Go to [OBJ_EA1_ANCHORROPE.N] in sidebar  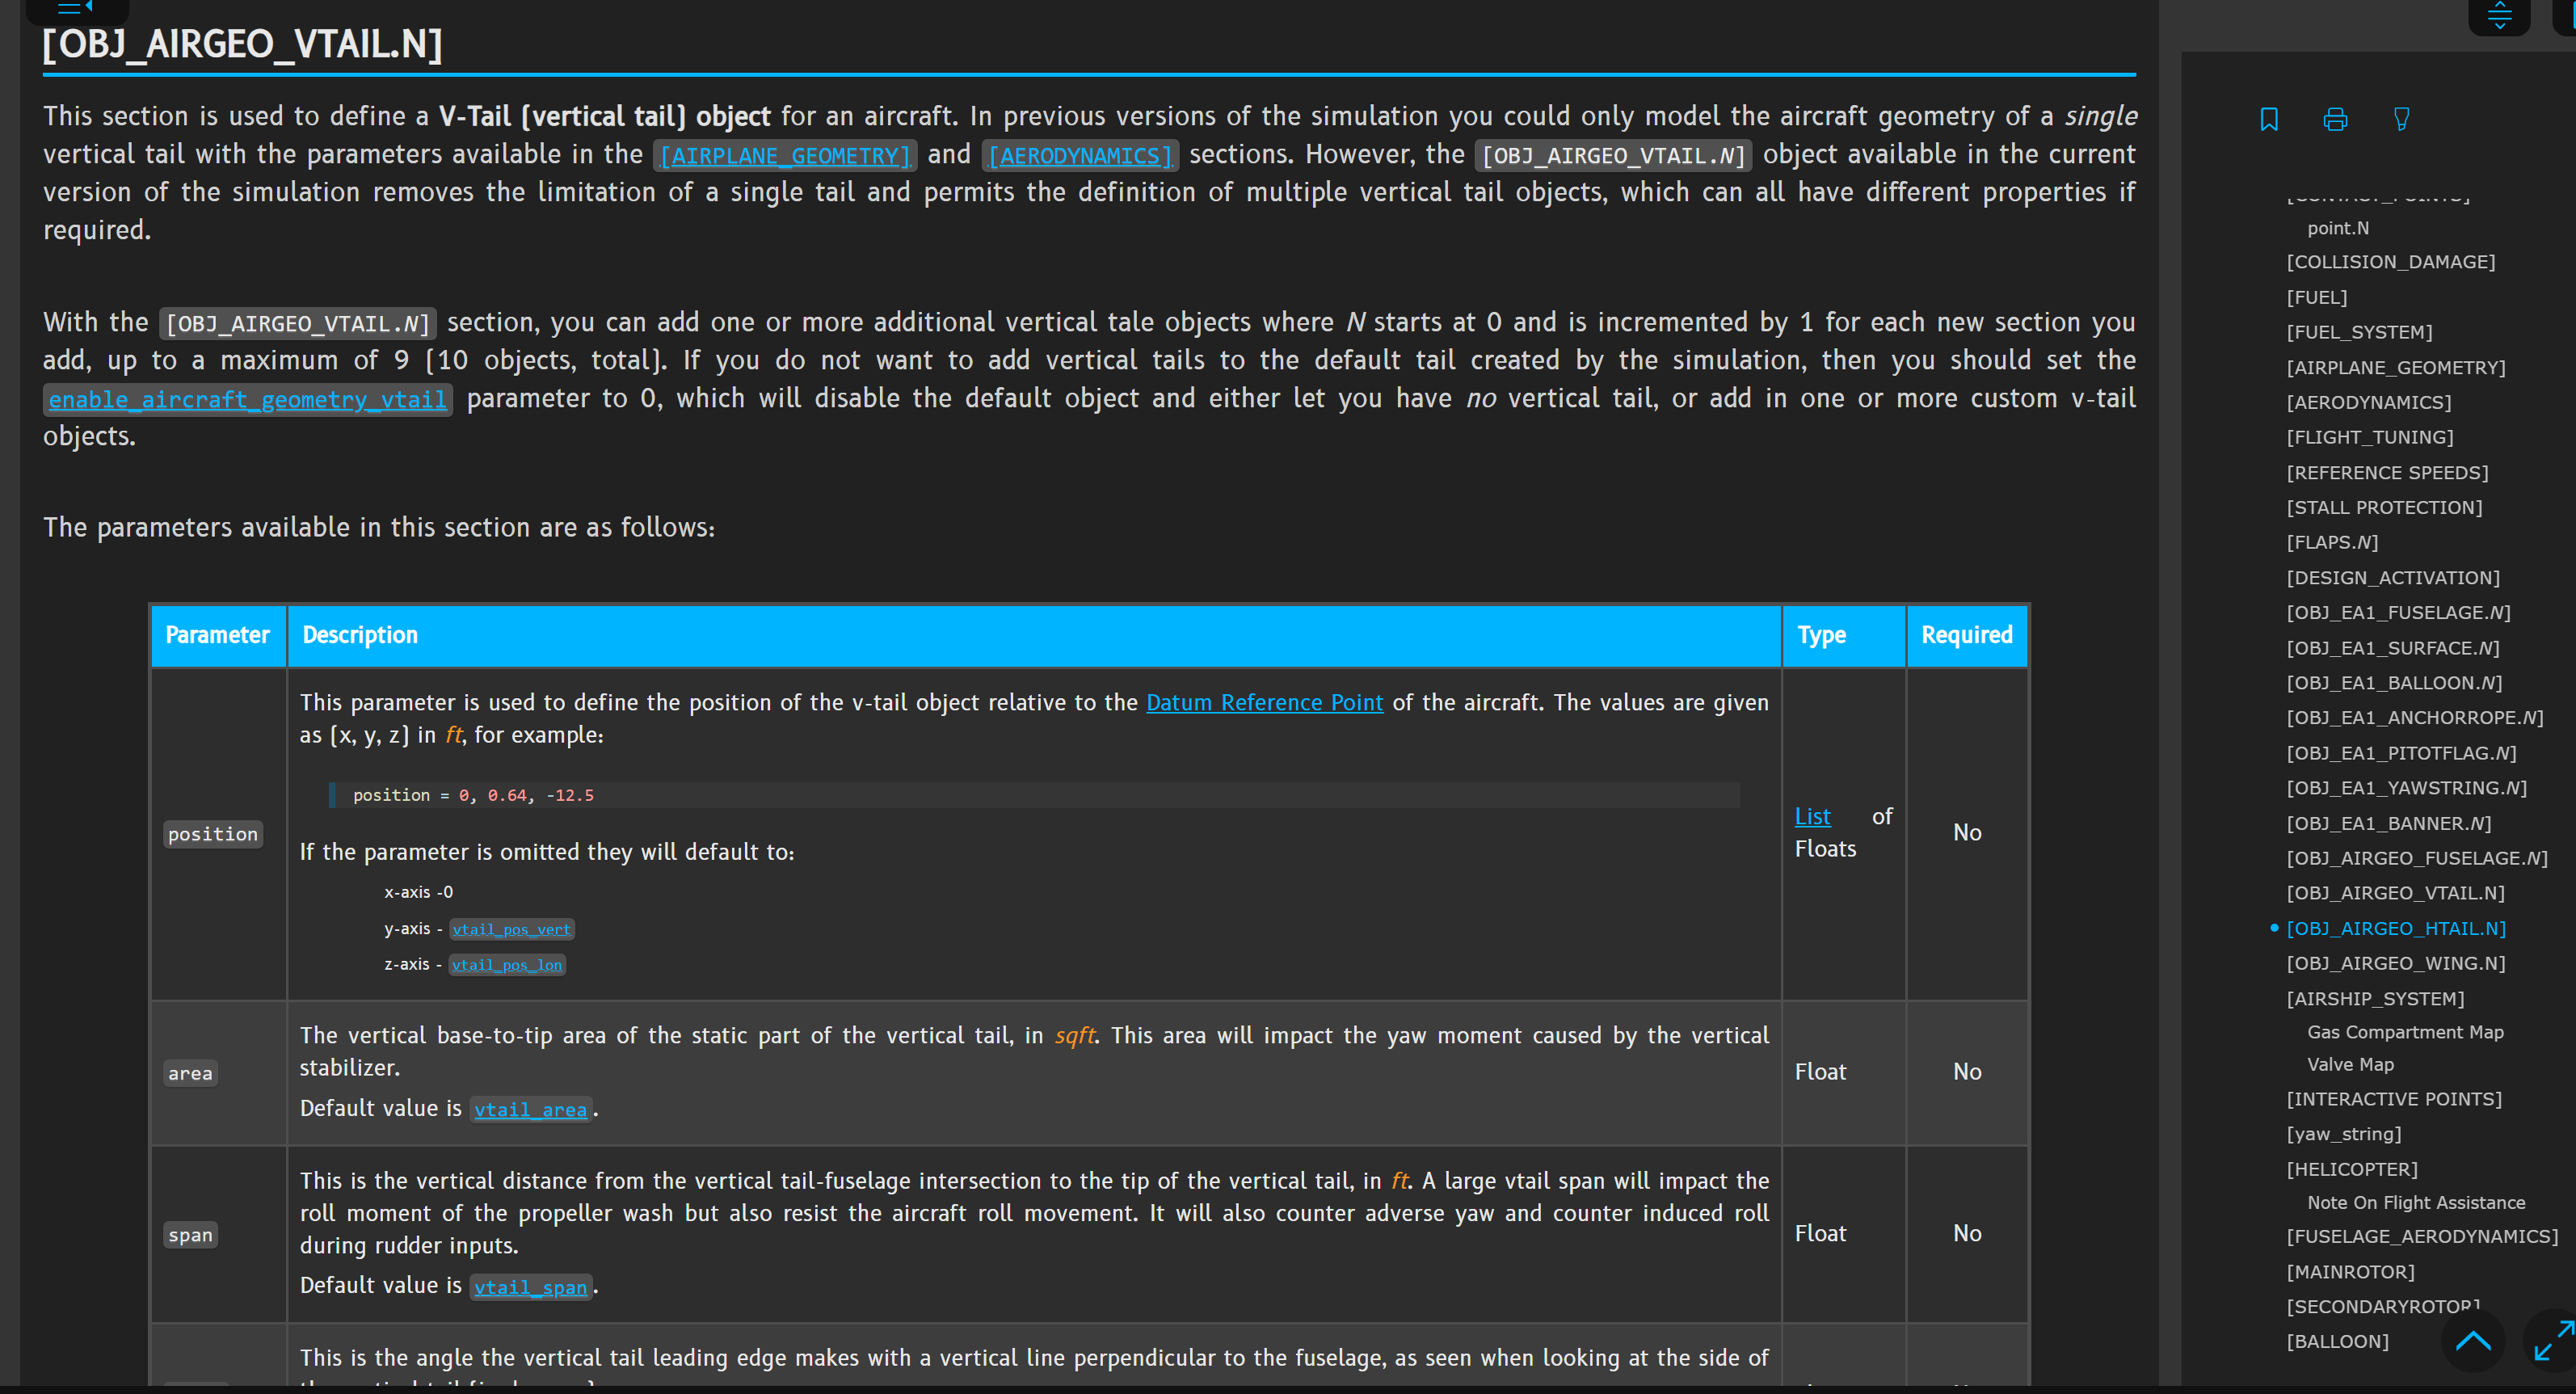[2415, 718]
